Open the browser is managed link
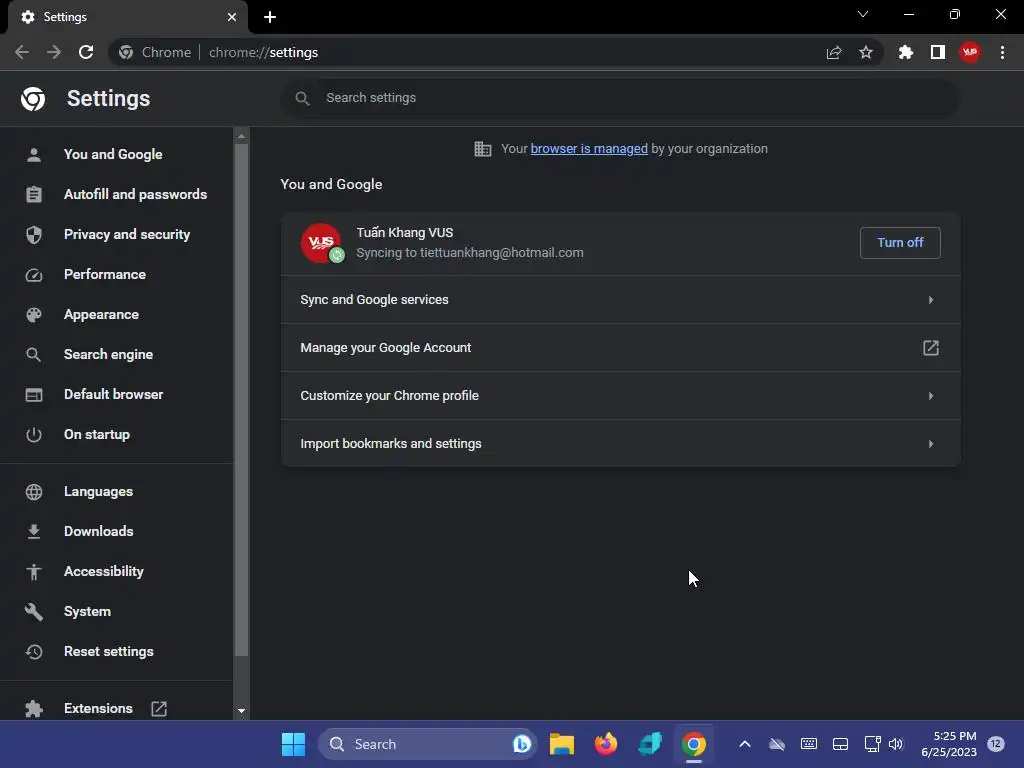Image resolution: width=1024 pixels, height=768 pixels. pos(589,149)
